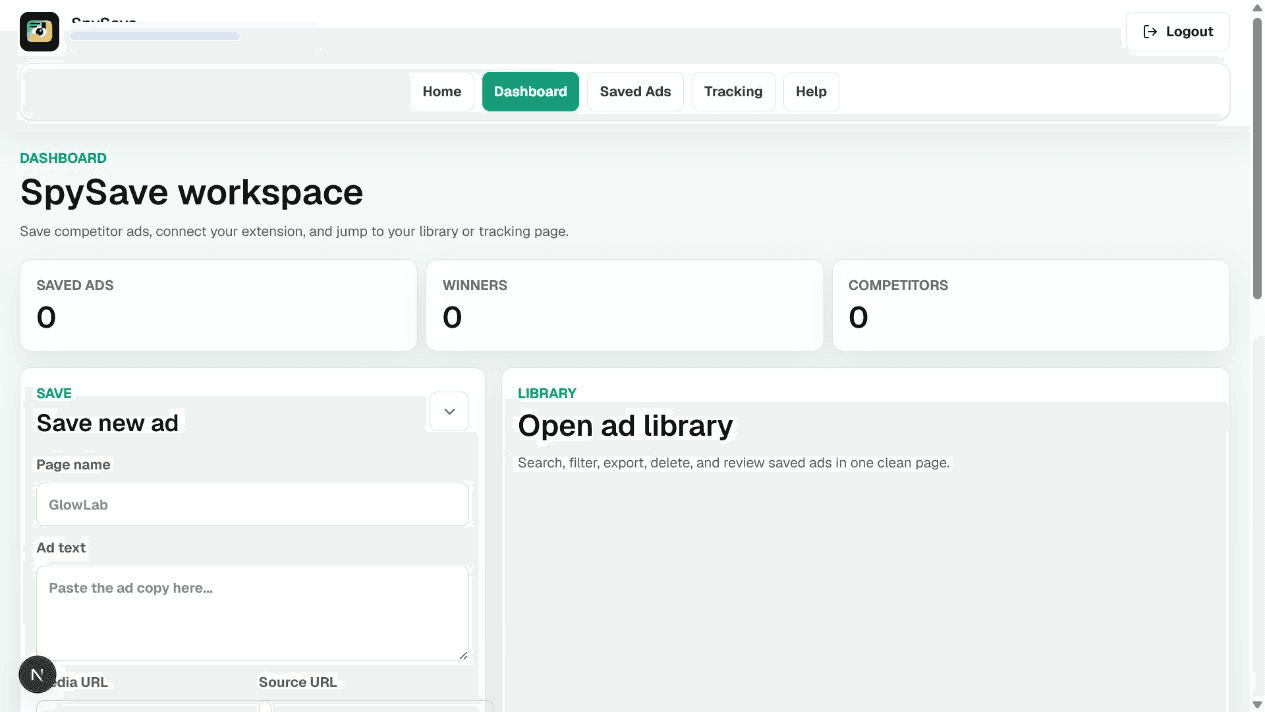1265x712 pixels.
Task: Click the green LIBRARY label
Action: point(547,393)
